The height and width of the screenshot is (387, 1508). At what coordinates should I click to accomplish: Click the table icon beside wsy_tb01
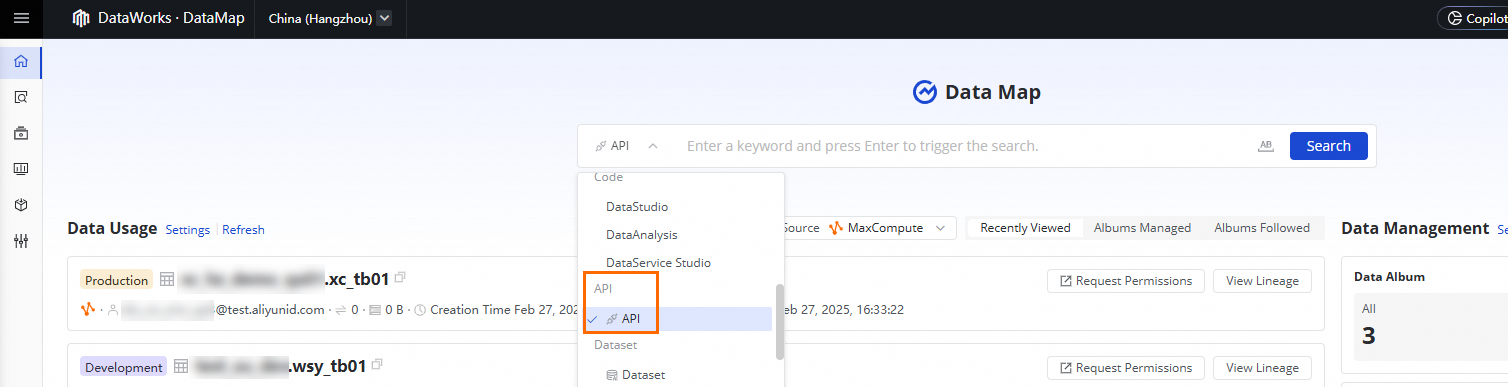pyautogui.click(x=181, y=366)
